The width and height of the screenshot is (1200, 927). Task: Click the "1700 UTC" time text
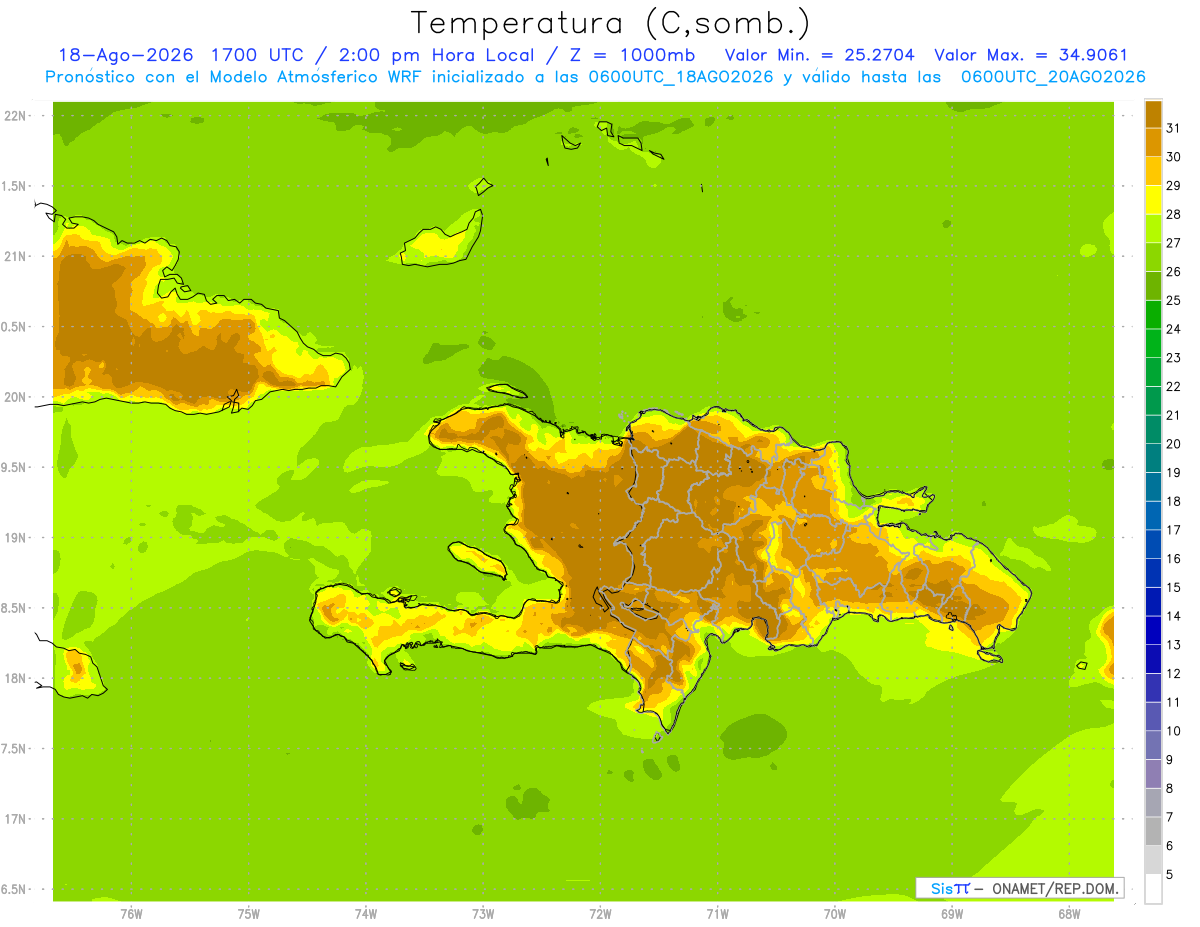pos(258,56)
